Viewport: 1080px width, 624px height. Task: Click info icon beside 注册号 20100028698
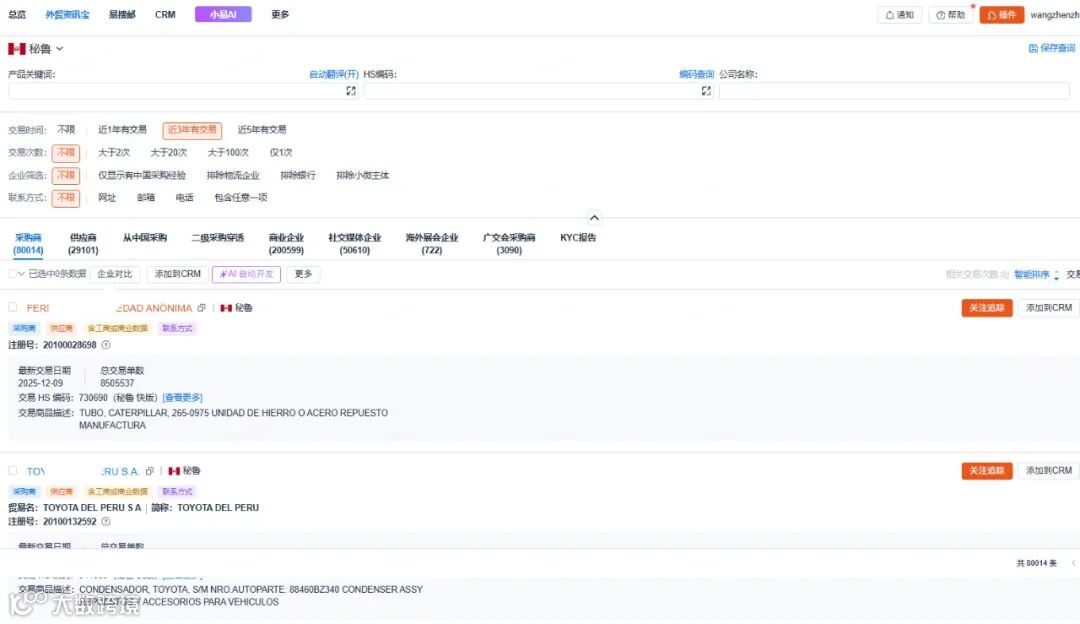[x=105, y=345]
